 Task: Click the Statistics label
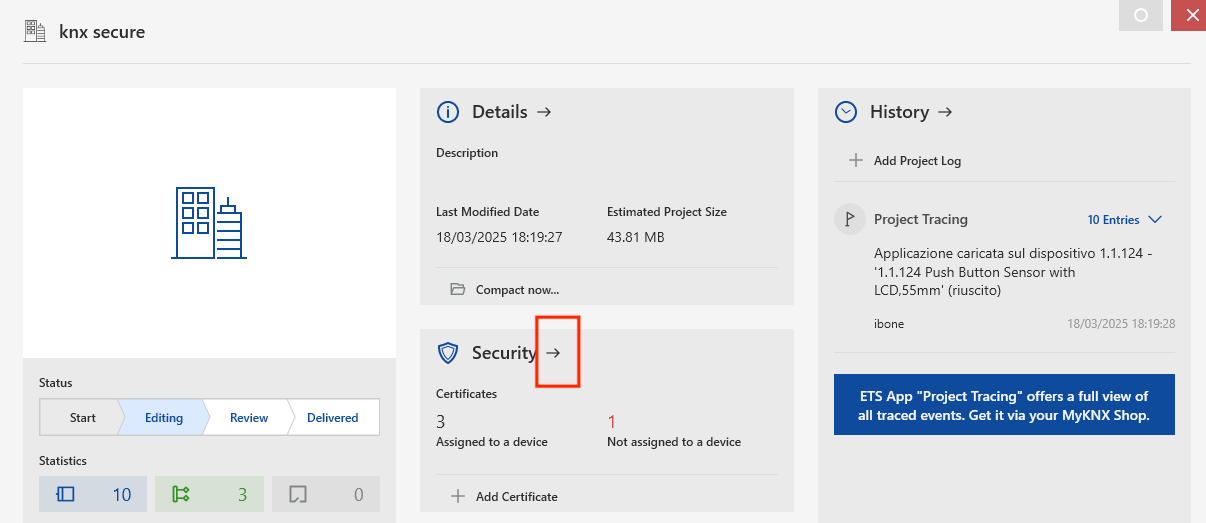click(63, 461)
